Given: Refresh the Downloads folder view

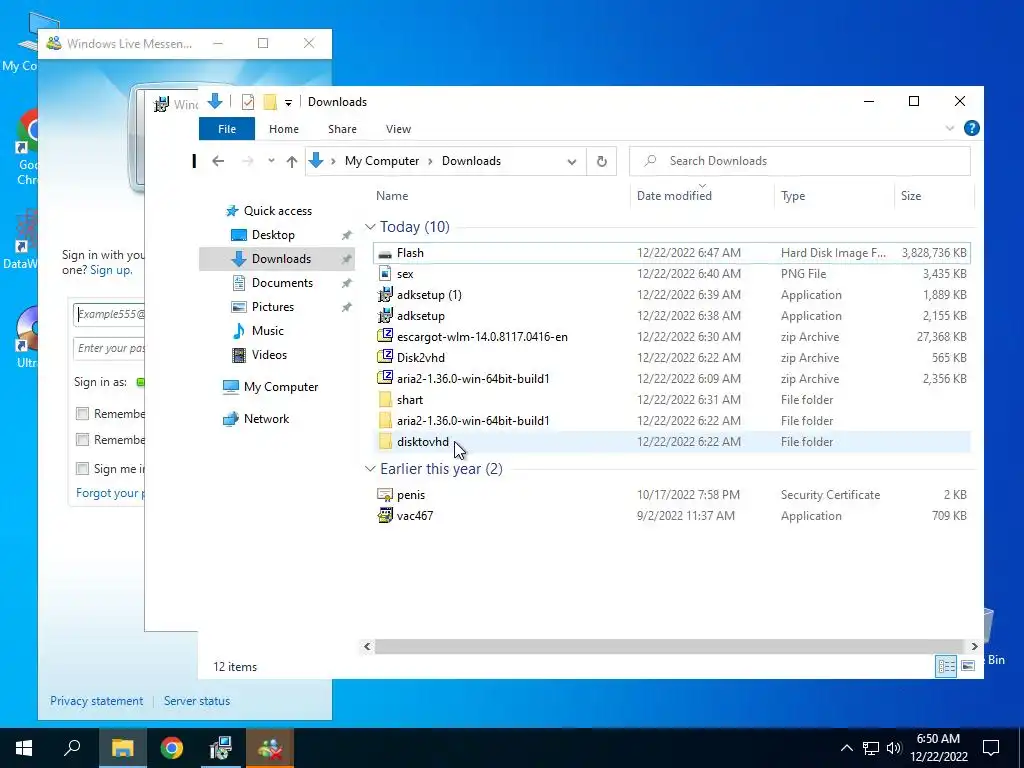Looking at the screenshot, I should pos(601,161).
